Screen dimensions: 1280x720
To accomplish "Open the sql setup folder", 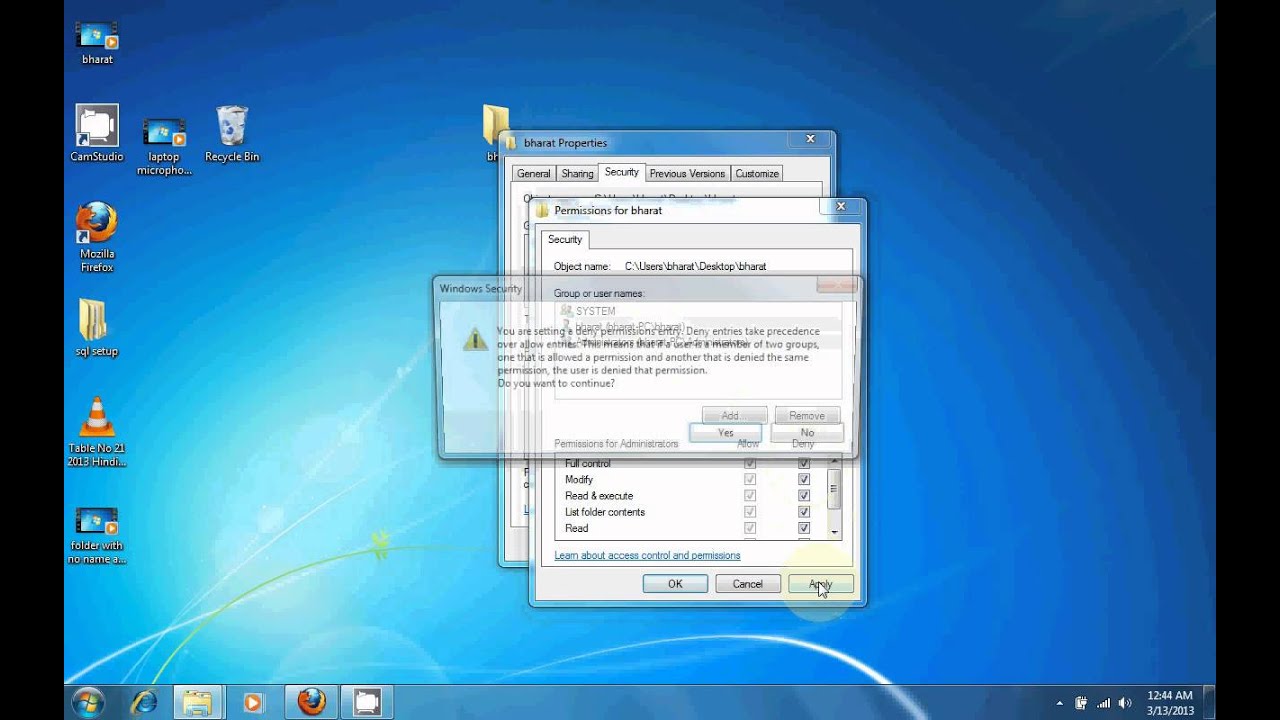I will (x=97, y=328).
